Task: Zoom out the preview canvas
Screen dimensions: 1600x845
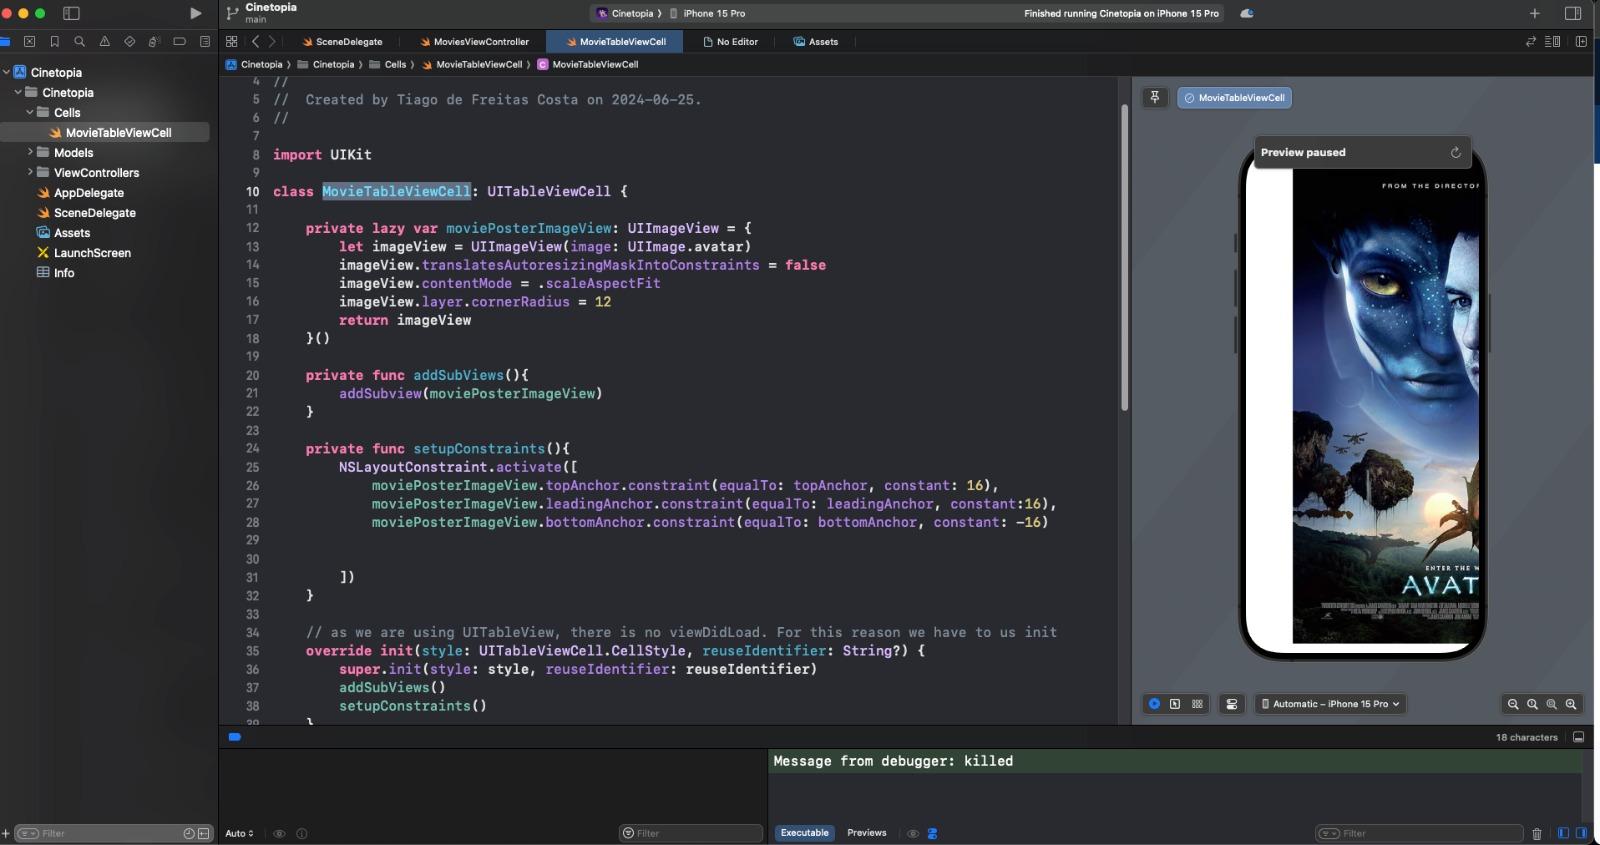Action: 1513,704
